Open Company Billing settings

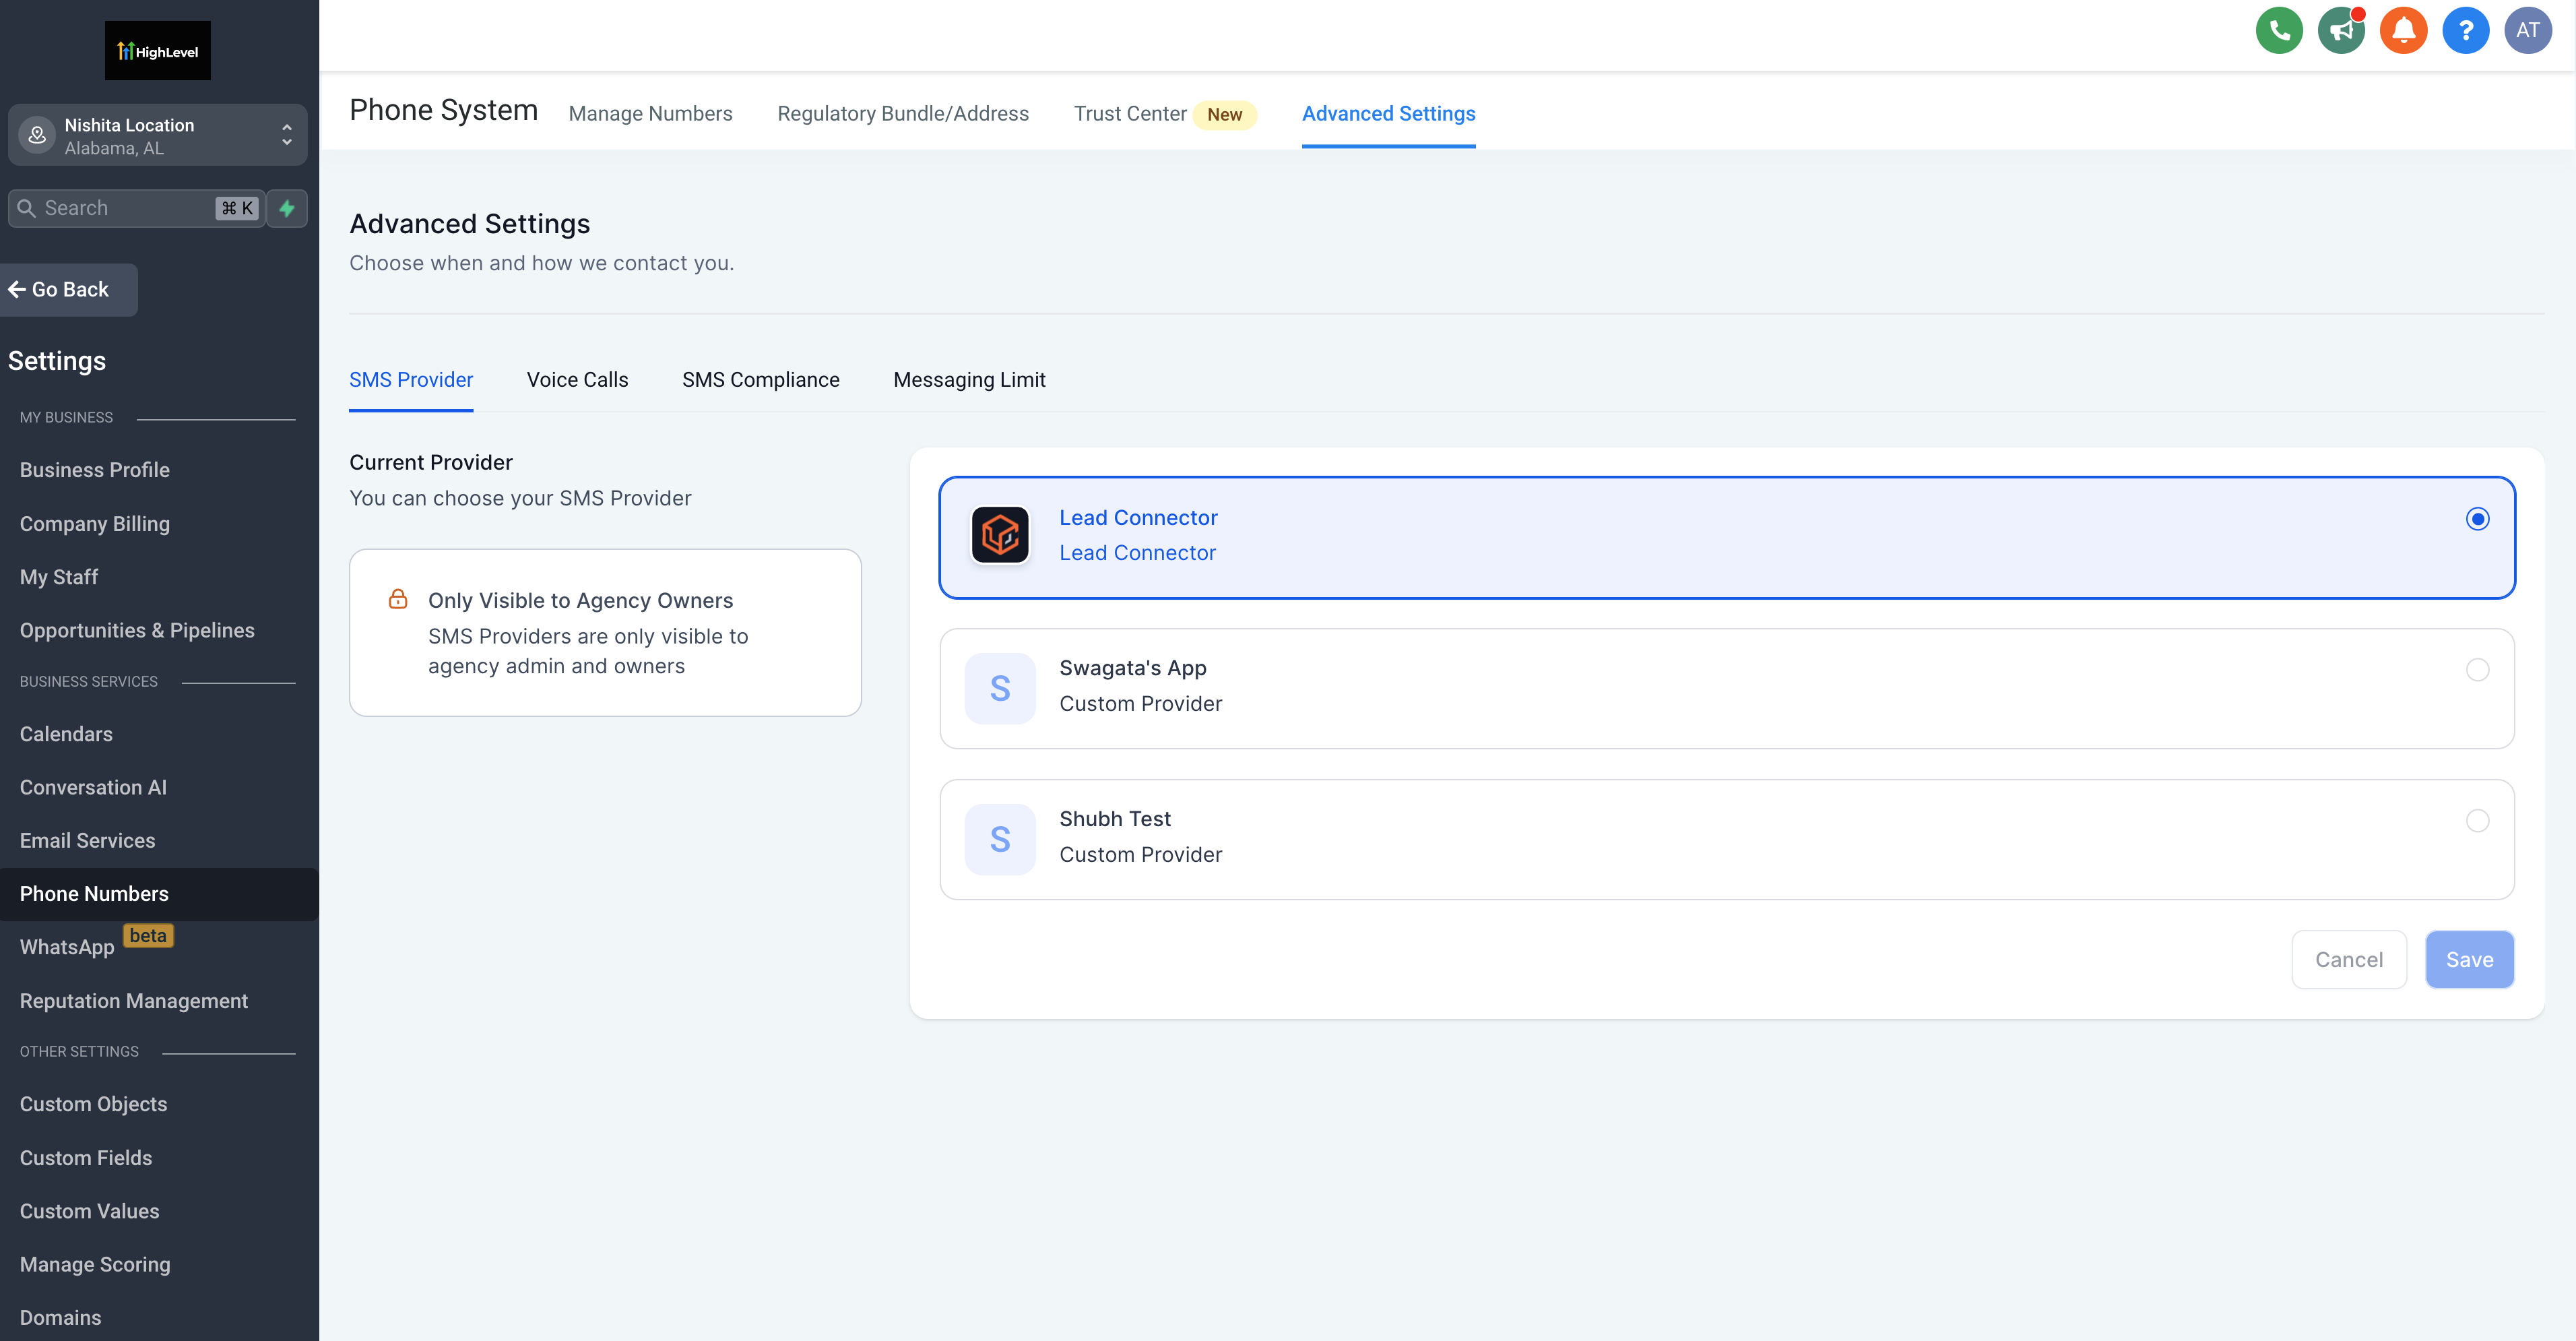[95, 523]
